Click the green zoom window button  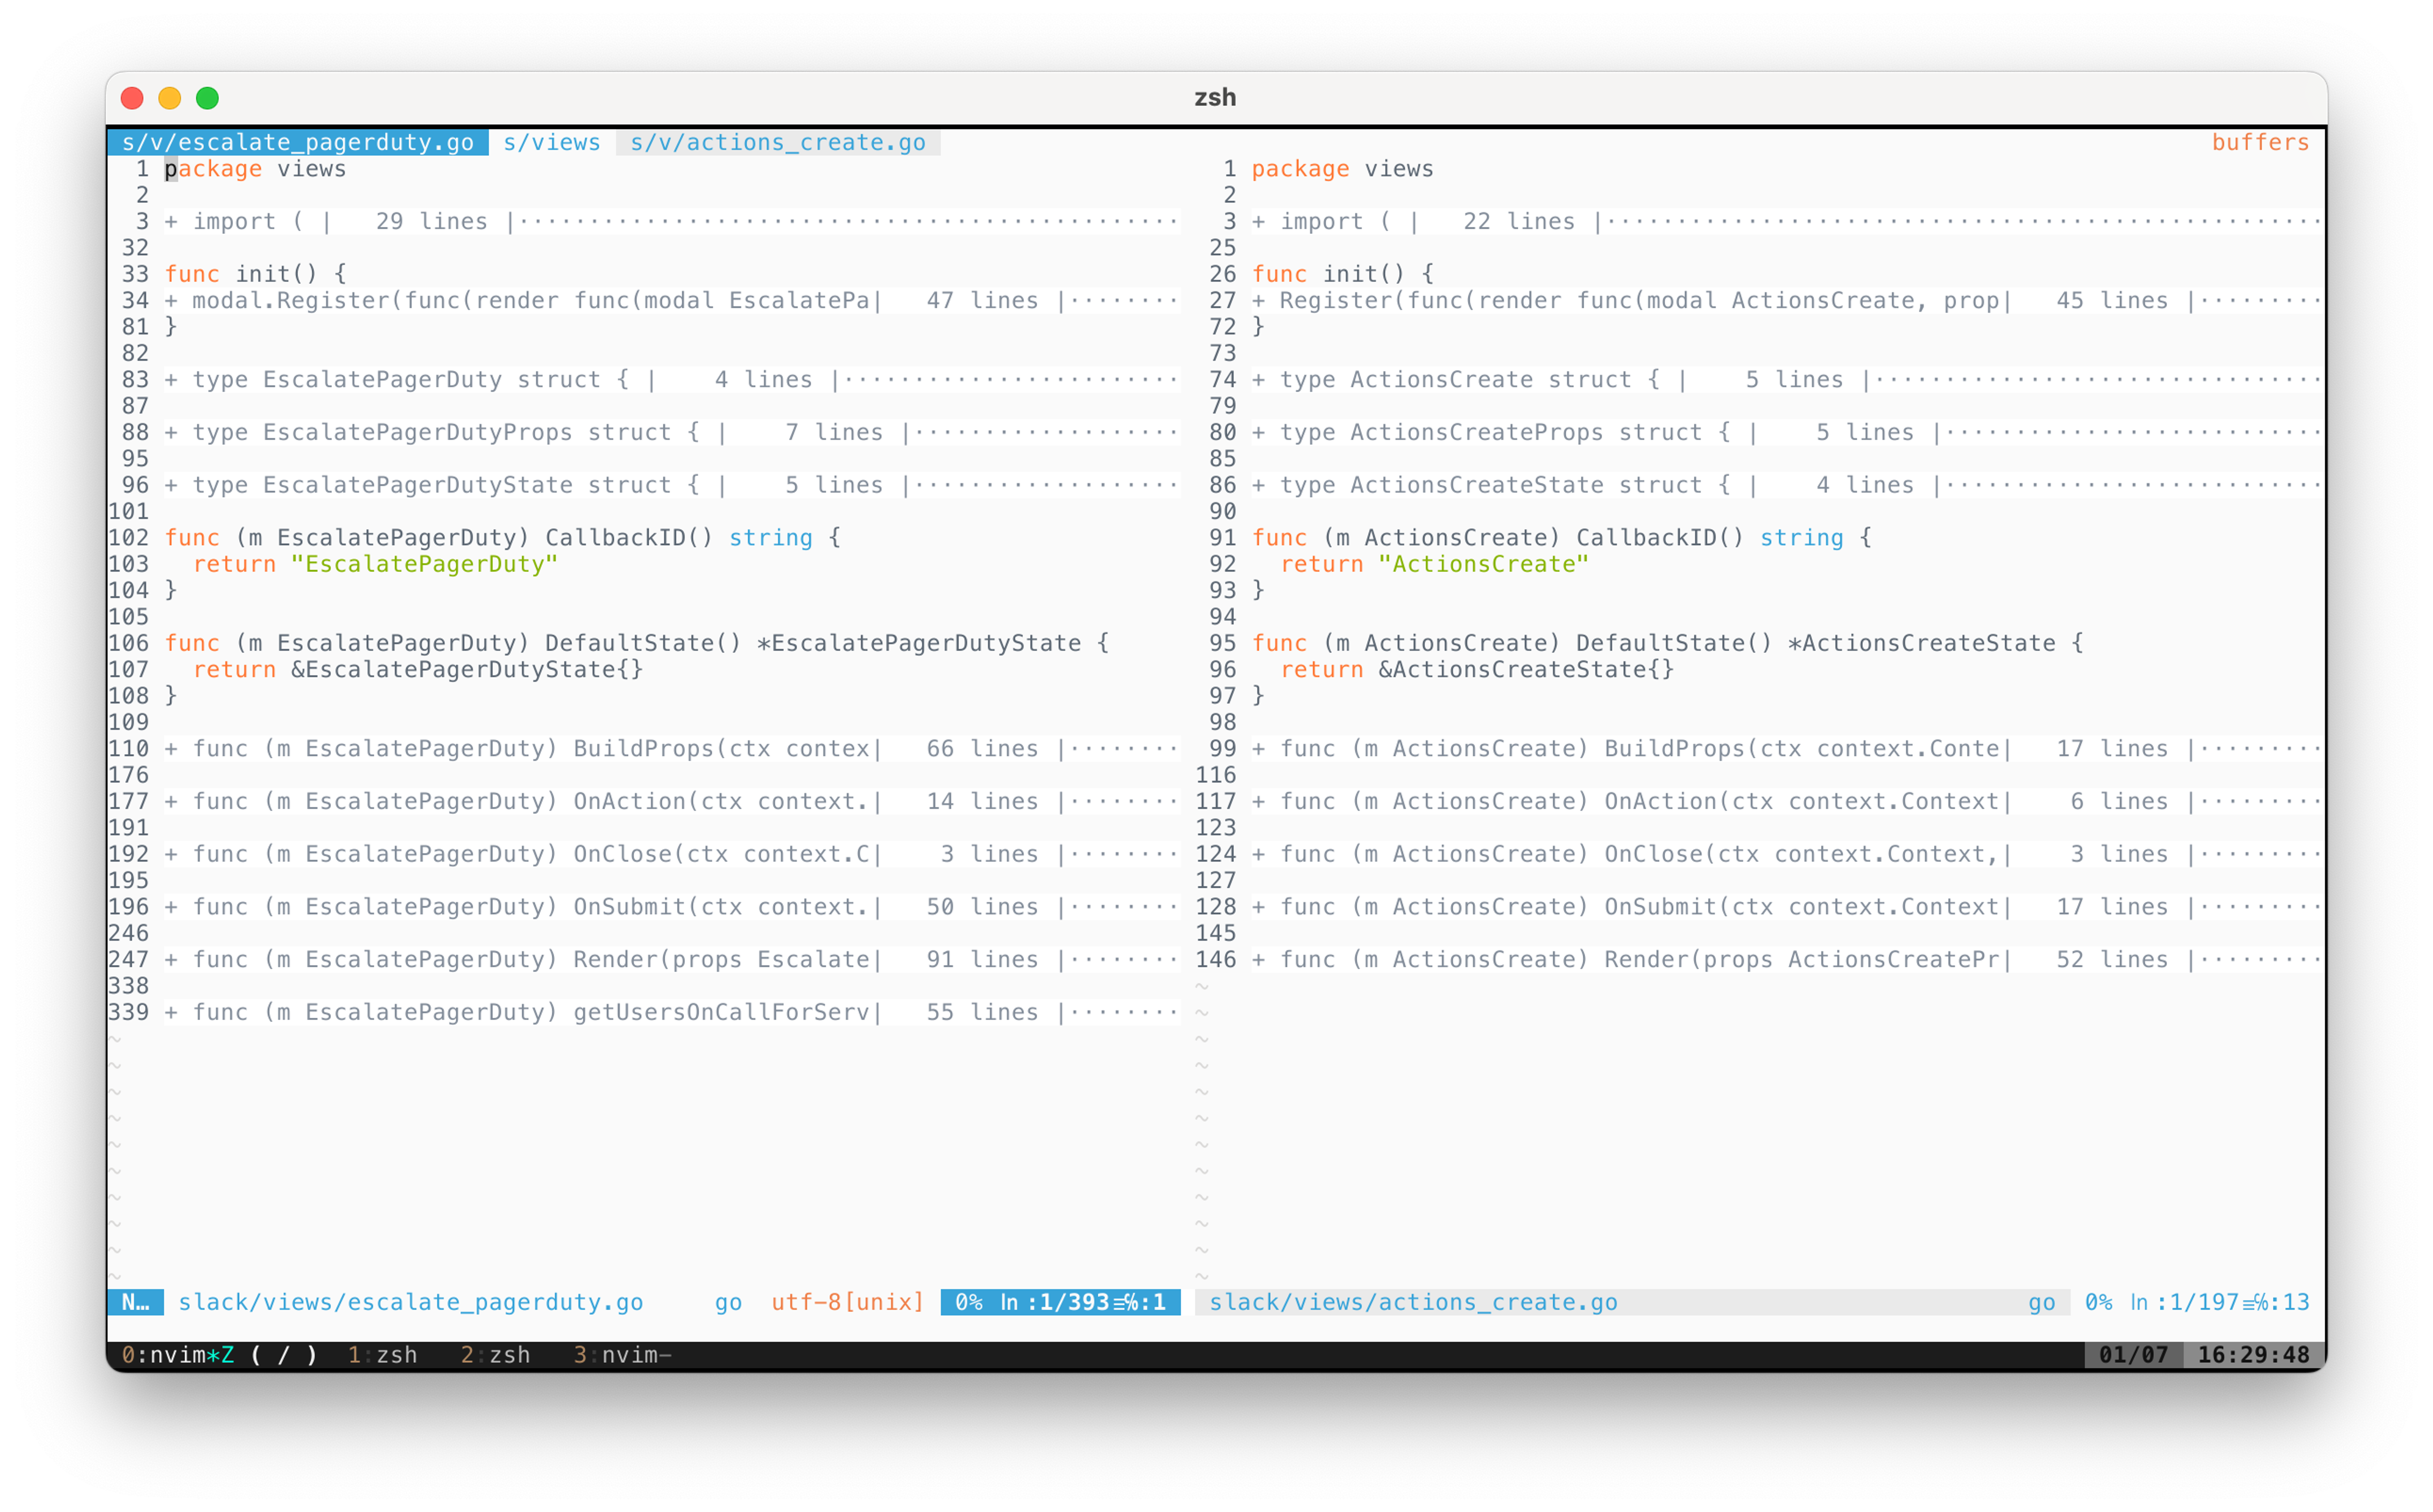[x=207, y=98]
